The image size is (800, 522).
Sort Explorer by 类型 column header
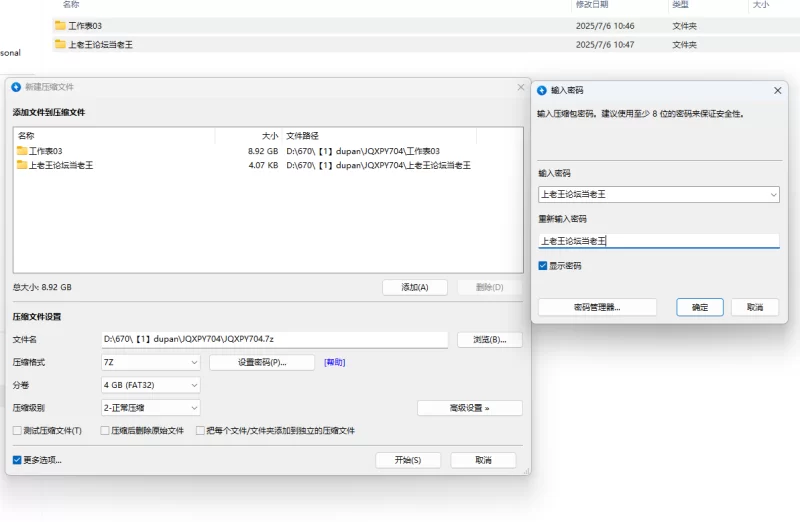680,5
